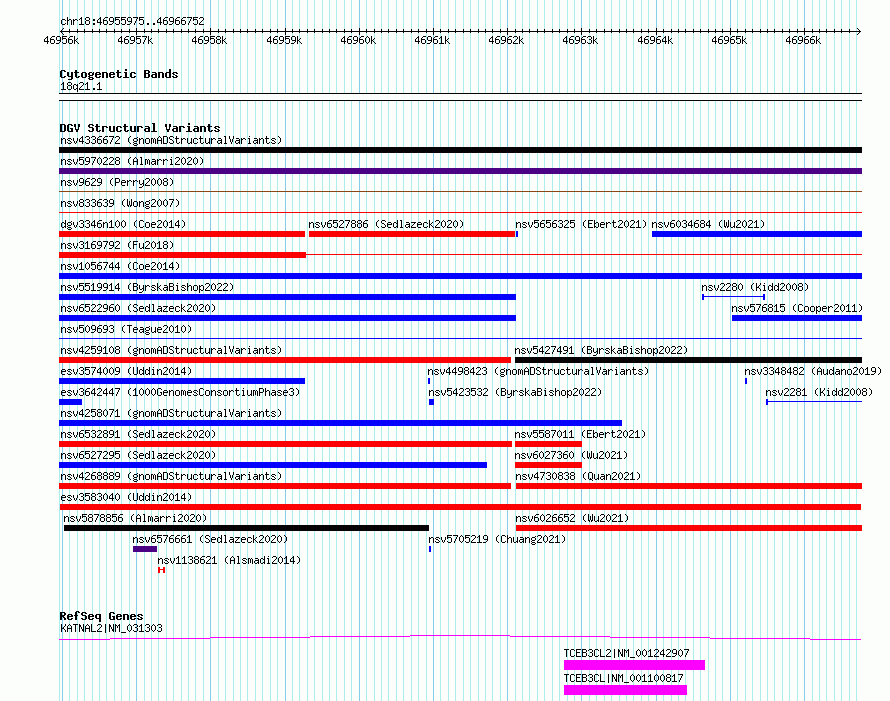Viewport: 890px width, 701px height.
Task: Select short purple nsv6576661 bar
Action: [x=145, y=549]
